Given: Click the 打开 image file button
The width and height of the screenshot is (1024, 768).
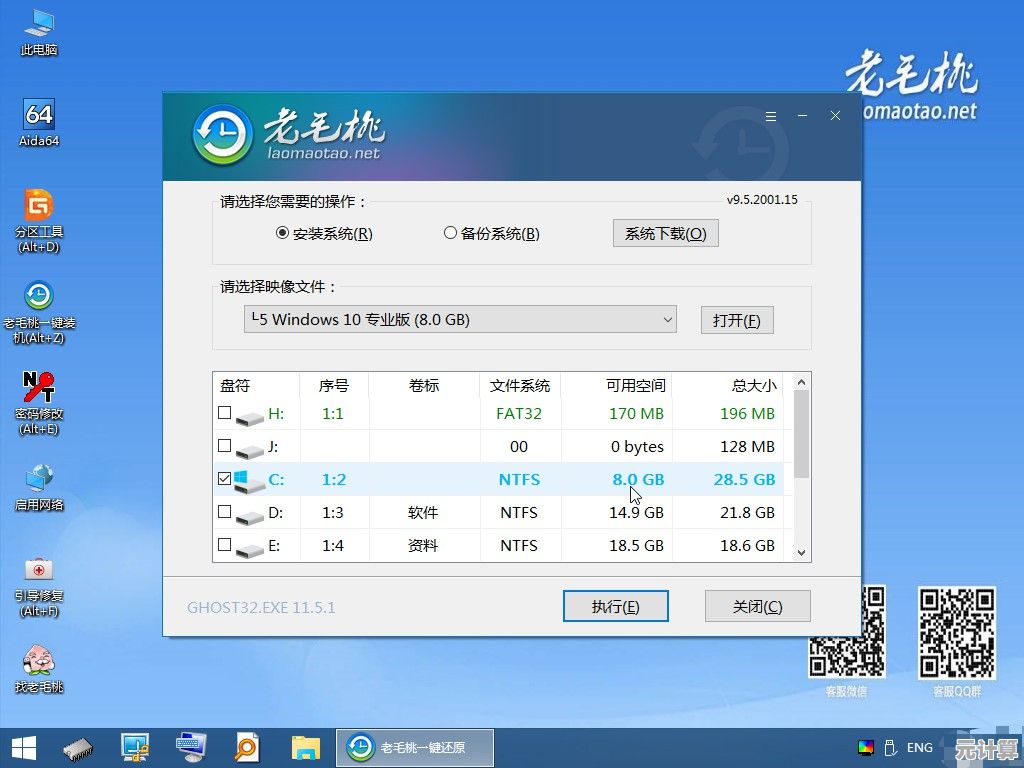Looking at the screenshot, I should click(x=736, y=320).
